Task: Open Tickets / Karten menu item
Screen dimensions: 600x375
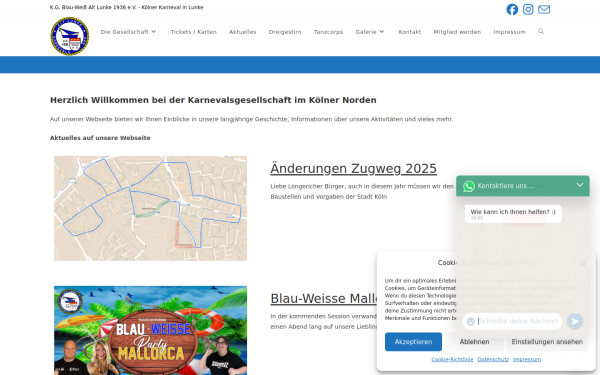Action: point(194,32)
